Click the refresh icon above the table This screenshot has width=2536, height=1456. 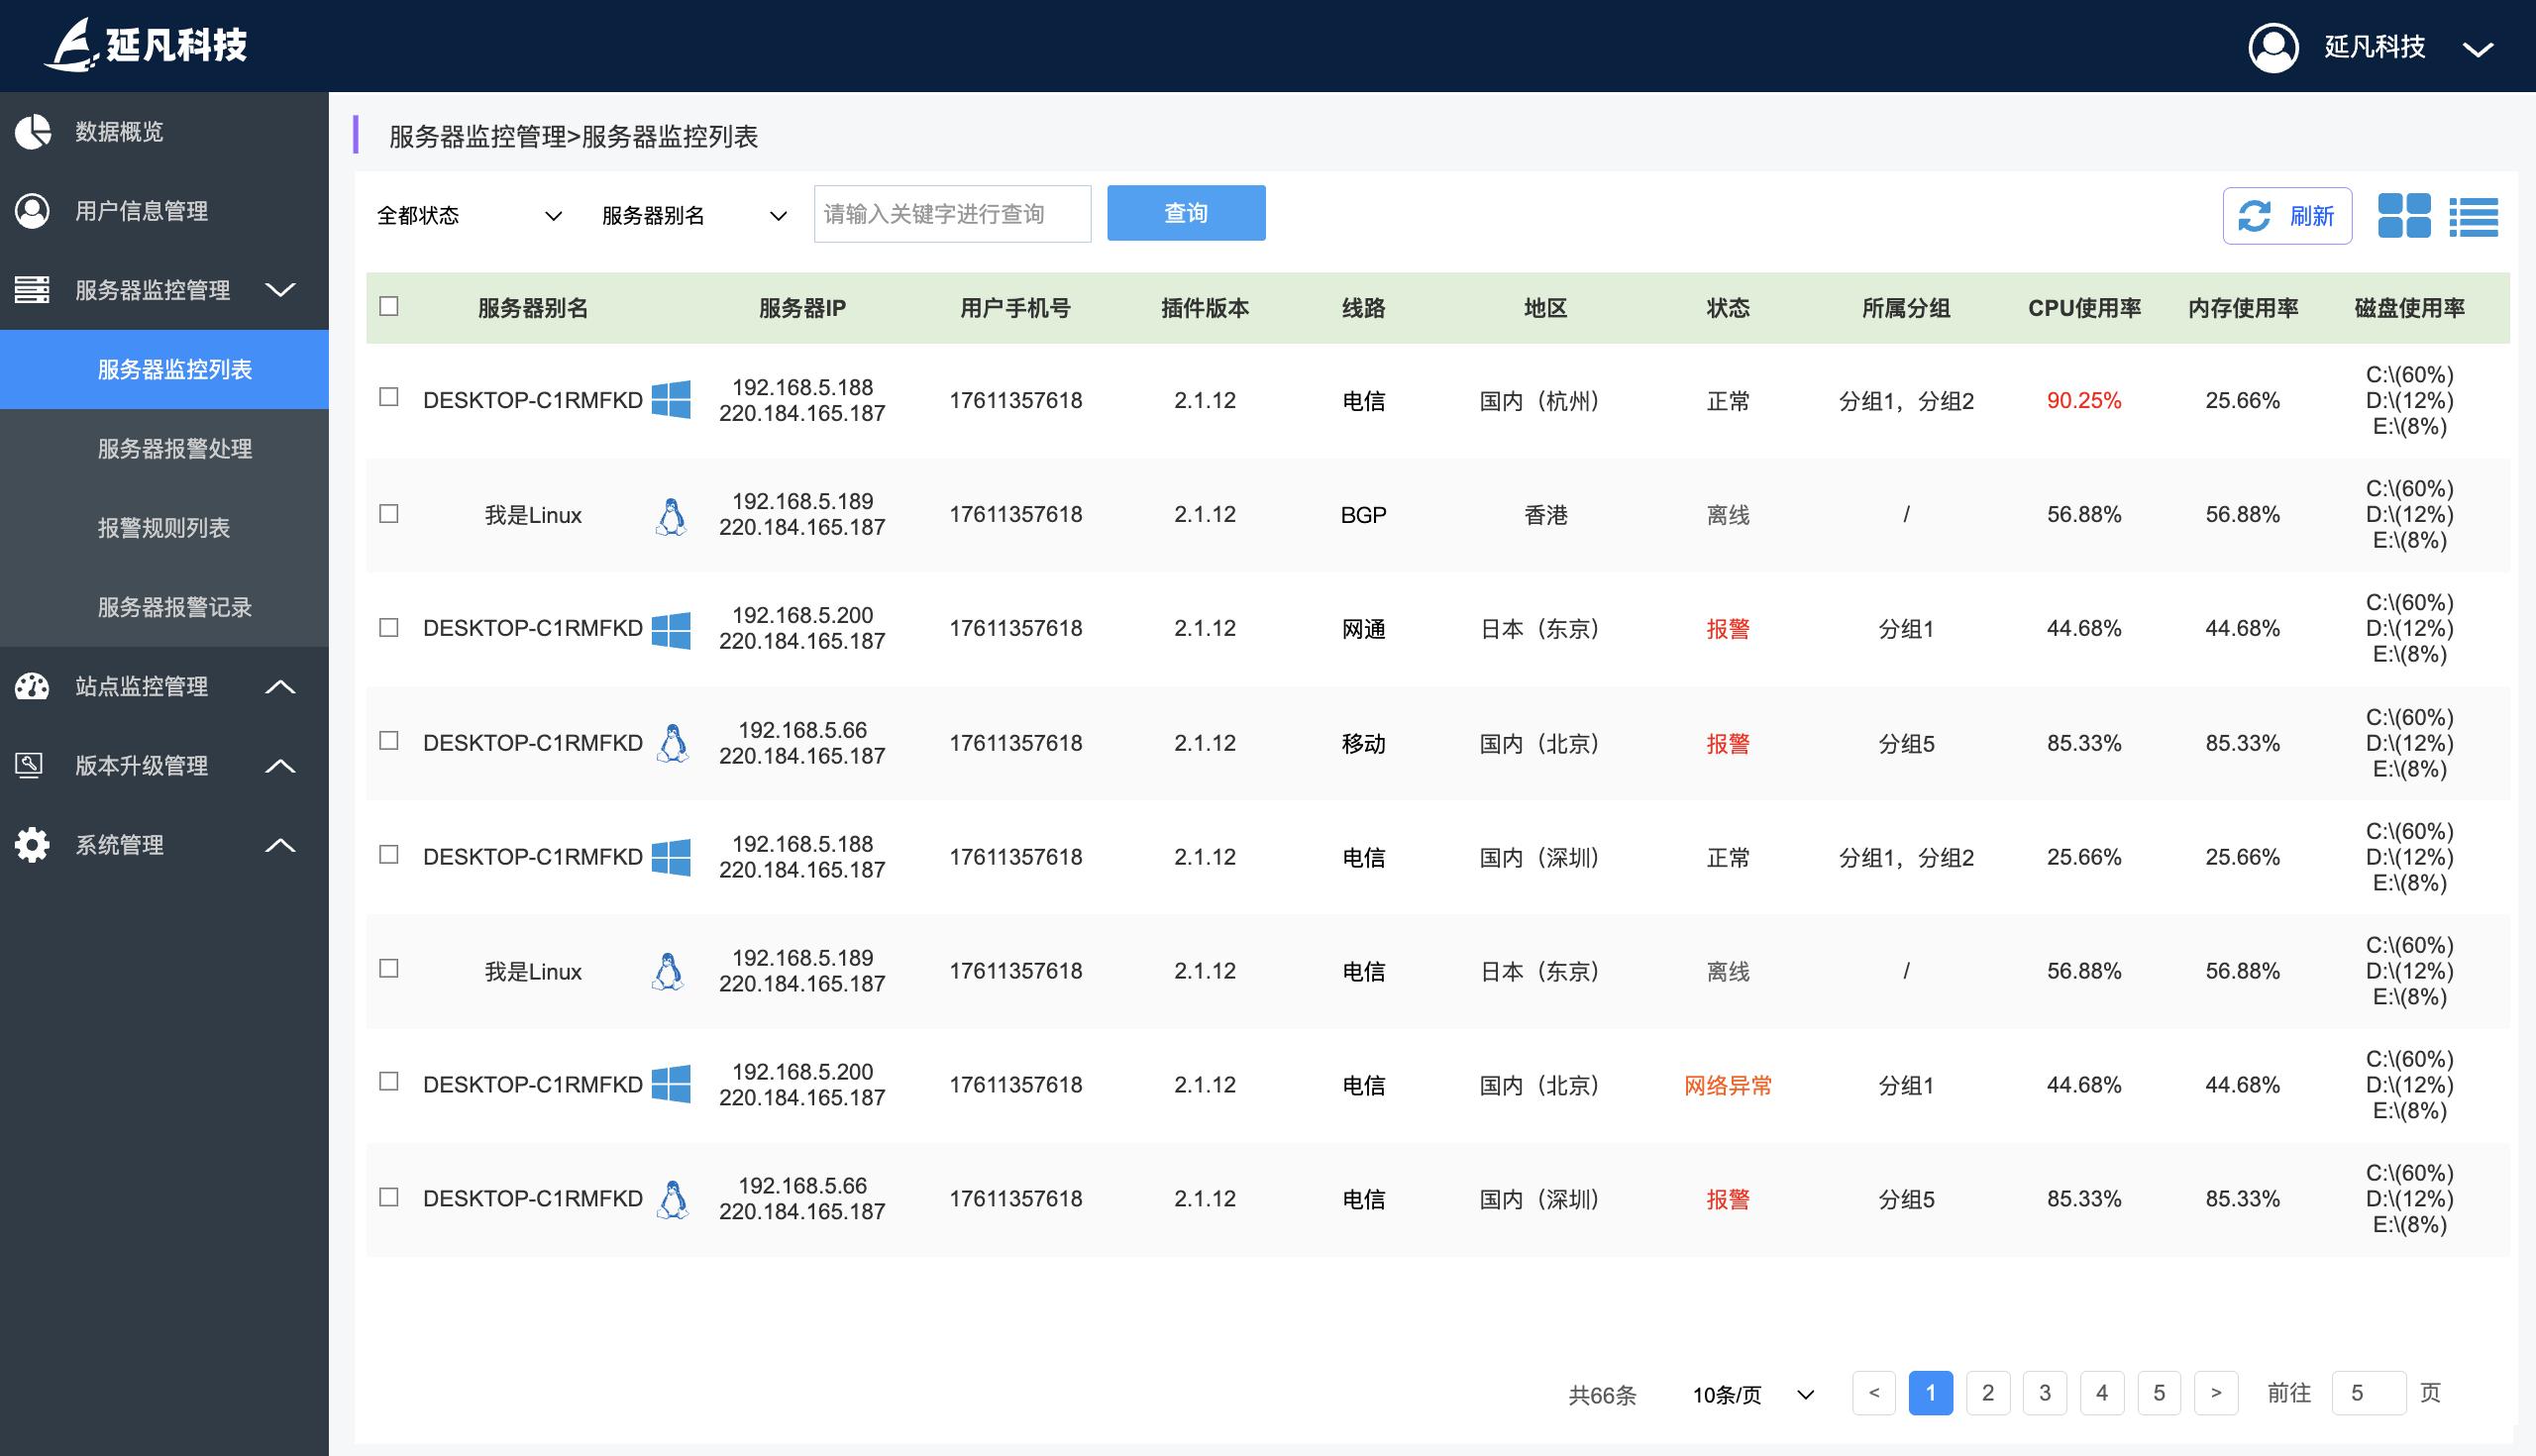click(x=2255, y=214)
